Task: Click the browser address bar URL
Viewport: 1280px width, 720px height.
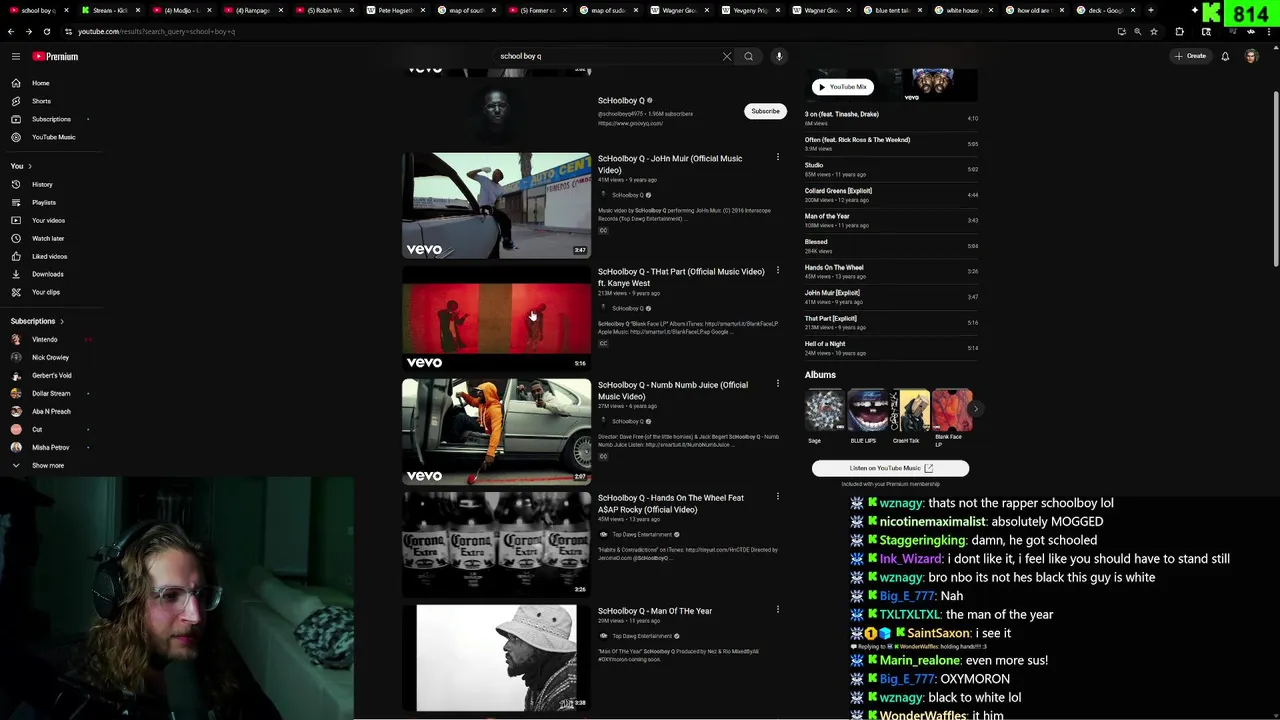Action: [157, 31]
